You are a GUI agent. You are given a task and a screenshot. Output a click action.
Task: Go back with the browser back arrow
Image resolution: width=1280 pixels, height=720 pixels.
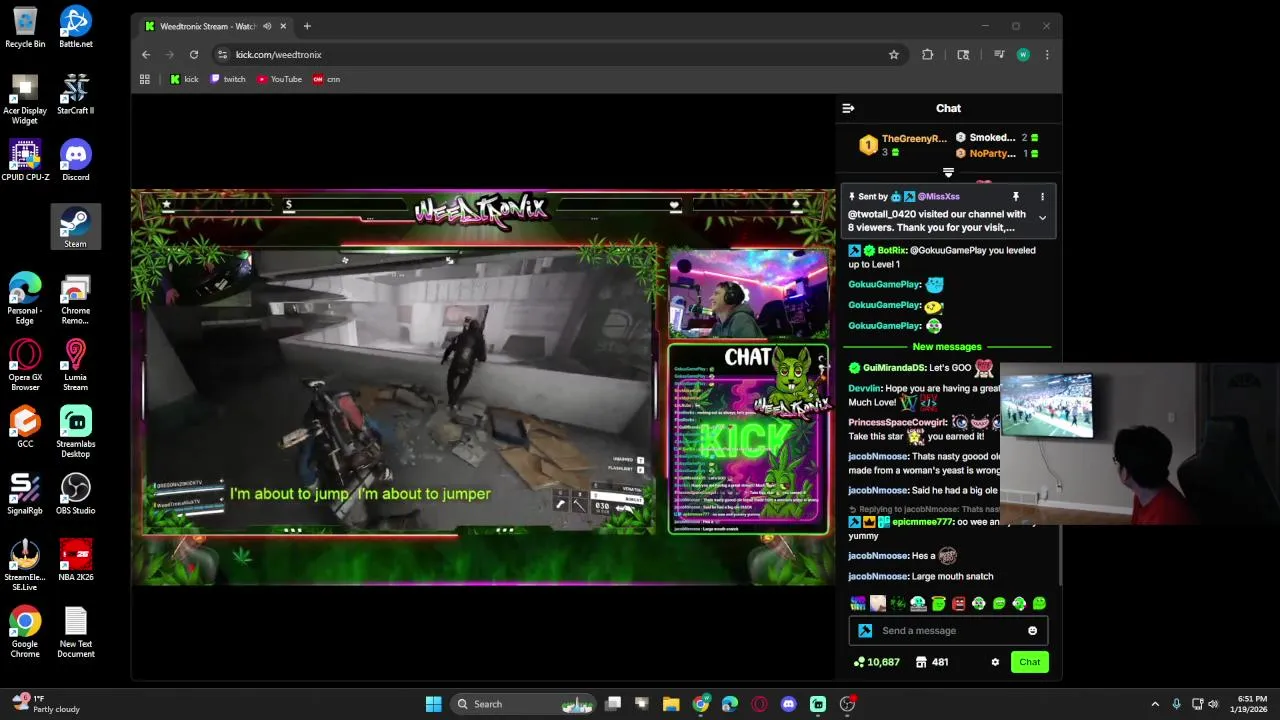tap(146, 55)
